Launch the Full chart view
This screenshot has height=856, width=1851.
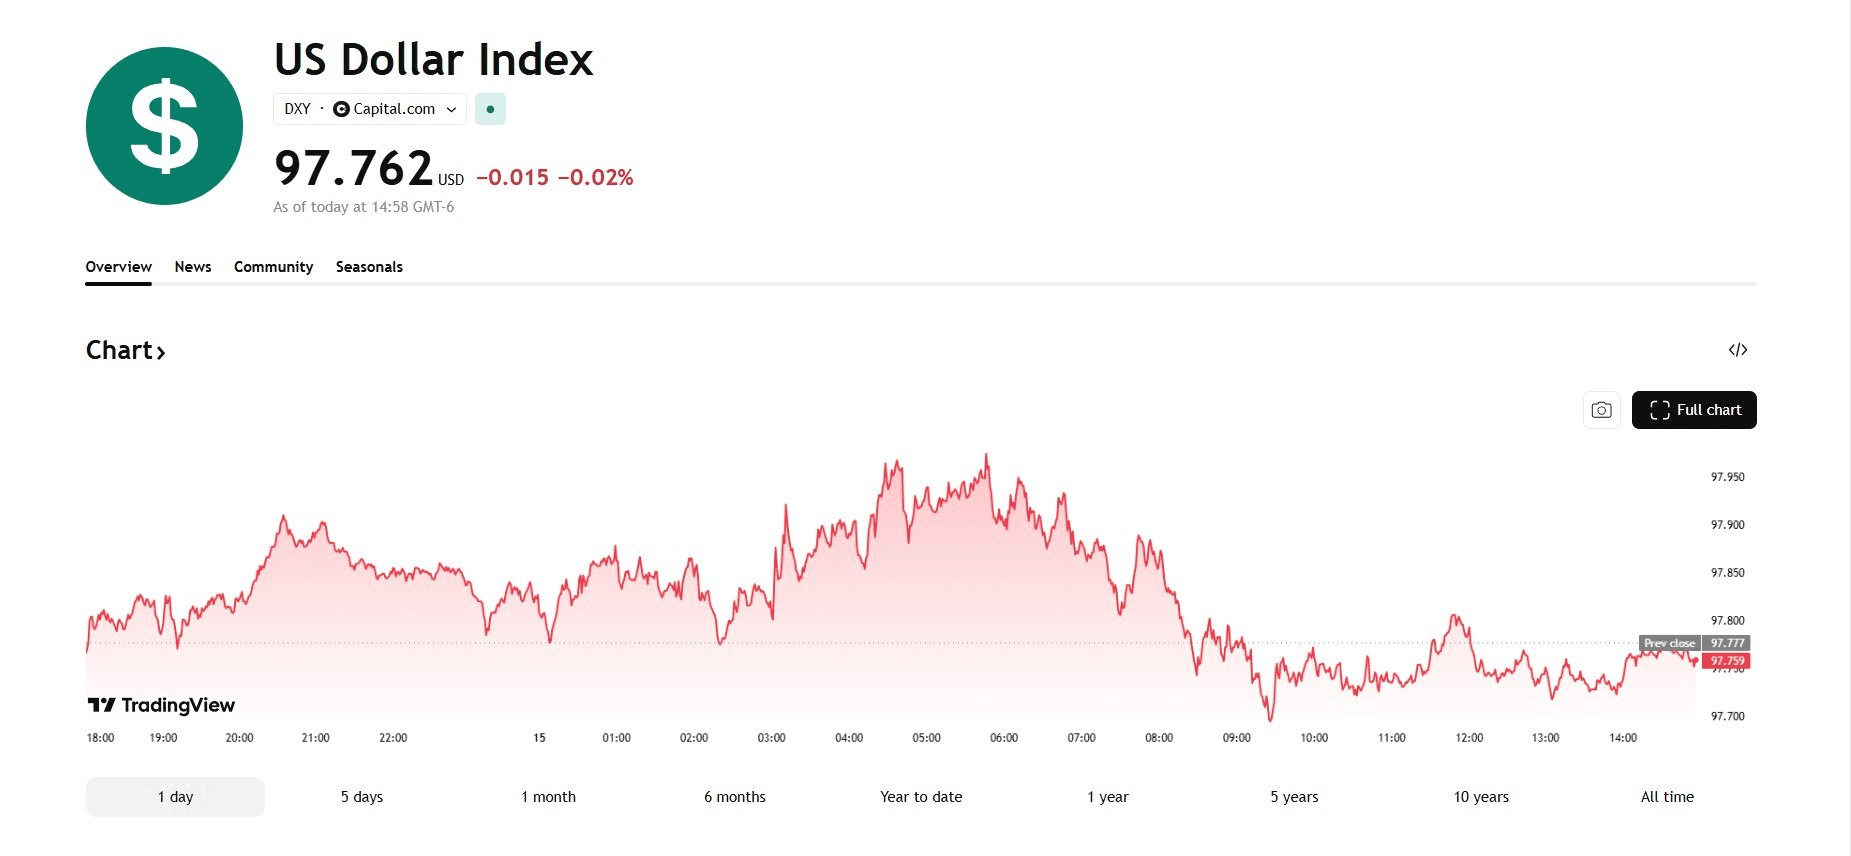coord(1694,410)
